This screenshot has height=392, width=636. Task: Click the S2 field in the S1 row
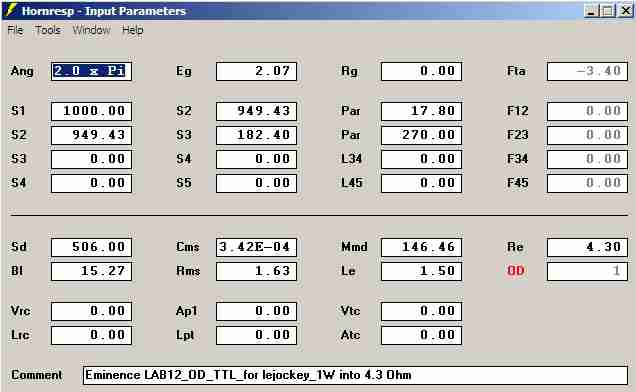coord(256,111)
